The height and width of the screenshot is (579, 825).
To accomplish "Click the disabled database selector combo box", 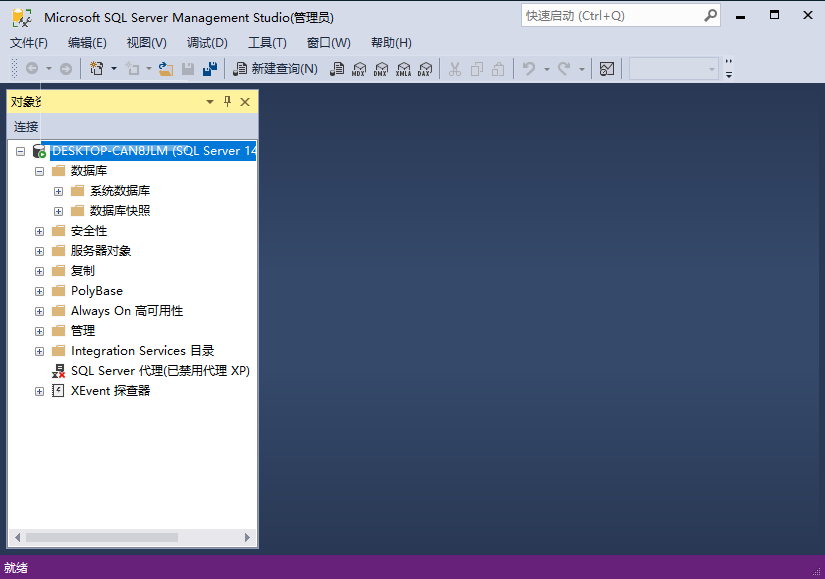I will (x=674, y=68).
